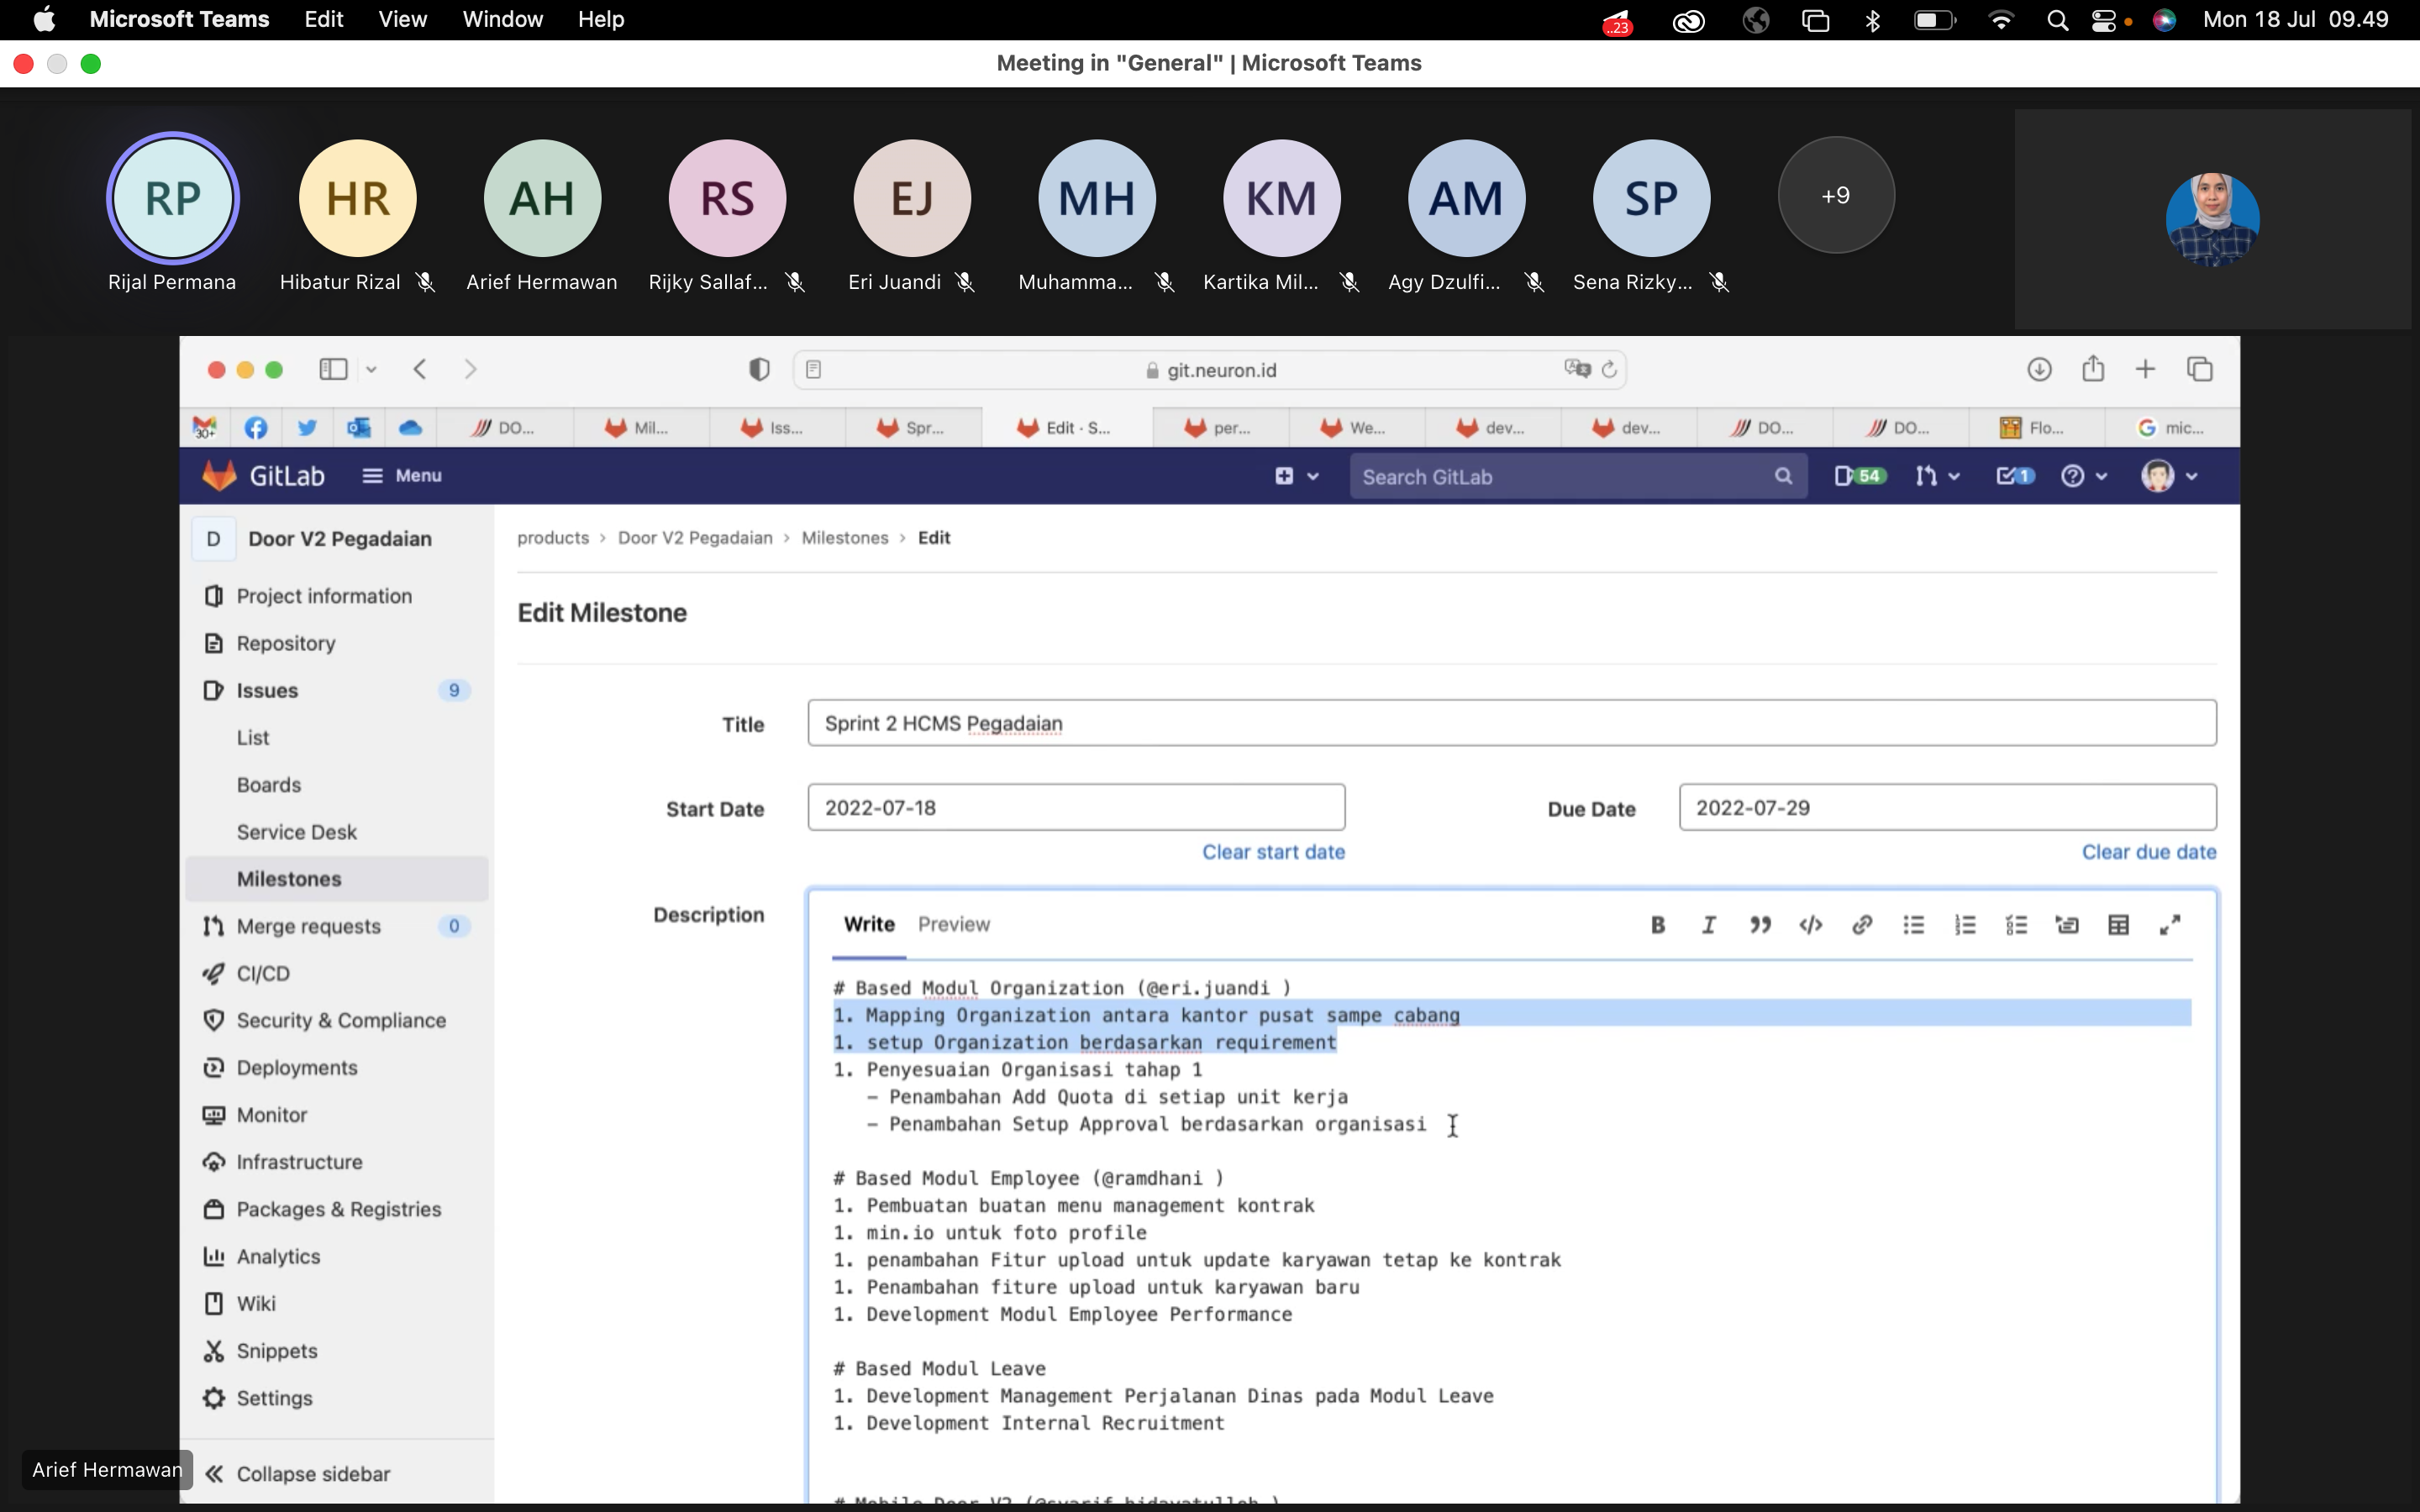The height and width of the screenshot is (1512, 2420).
Task: Click the git.neuron.id address bar
Action: click(x=1210, y=370)
